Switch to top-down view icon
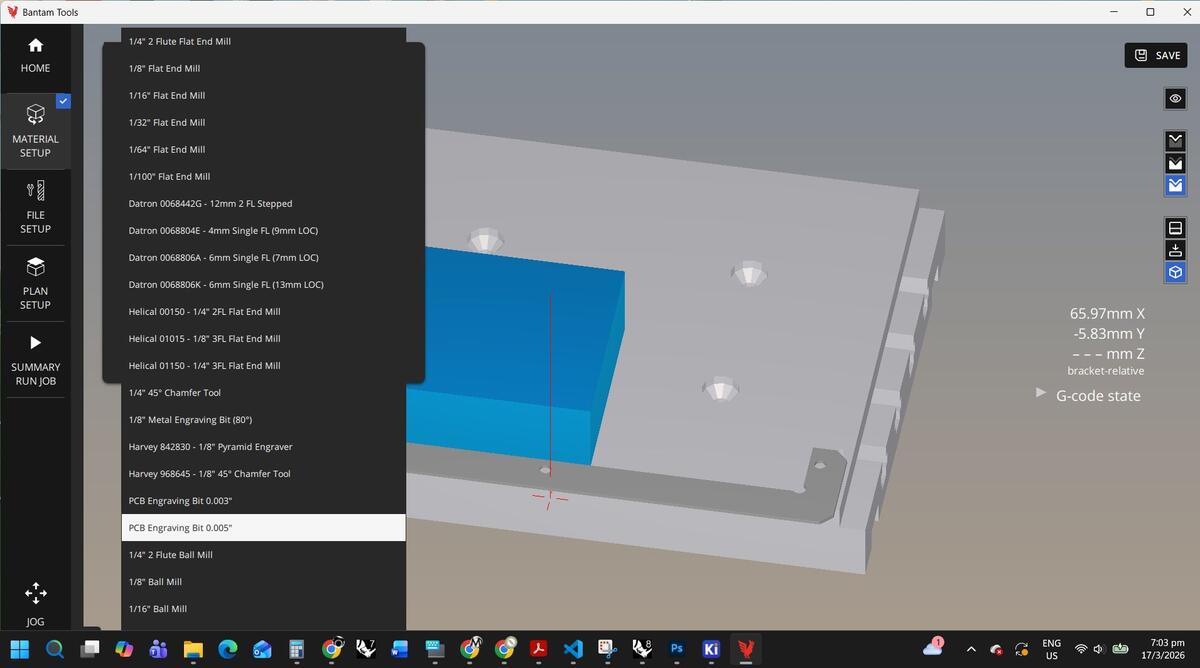1200x668 pixels. 1176,250
